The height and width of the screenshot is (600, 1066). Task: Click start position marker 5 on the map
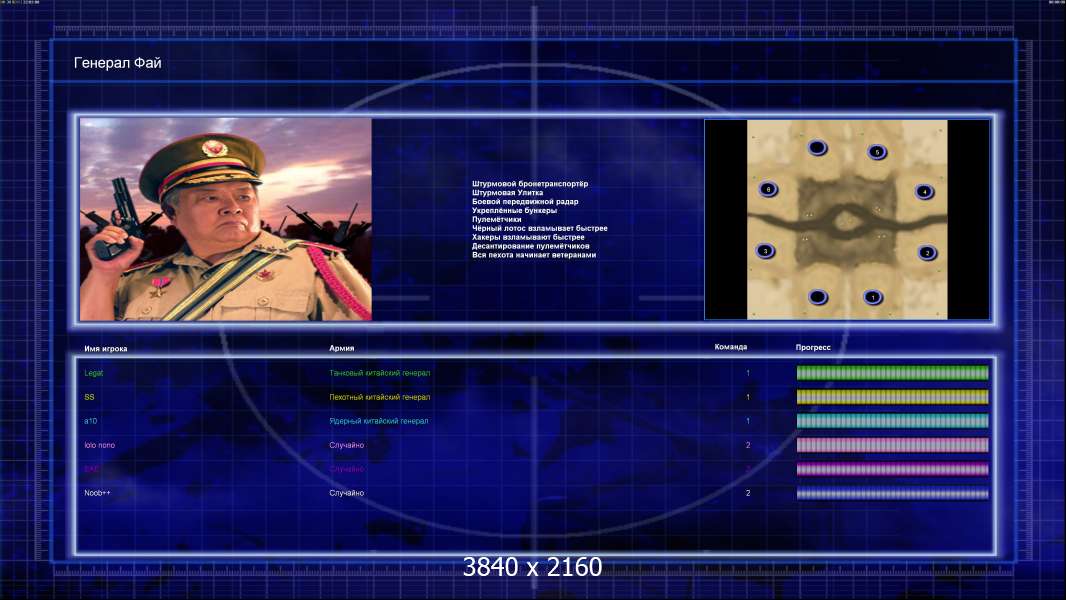tap(877, 152)
